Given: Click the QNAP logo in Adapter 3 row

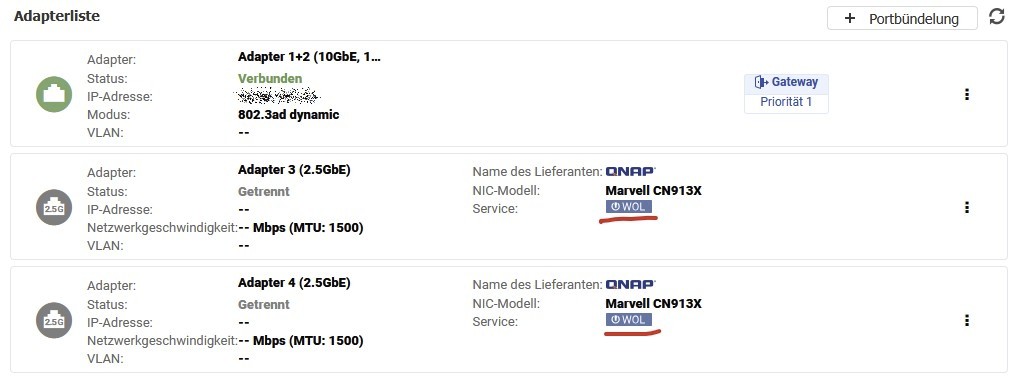Looking at the screenshot, I should 630,172.
